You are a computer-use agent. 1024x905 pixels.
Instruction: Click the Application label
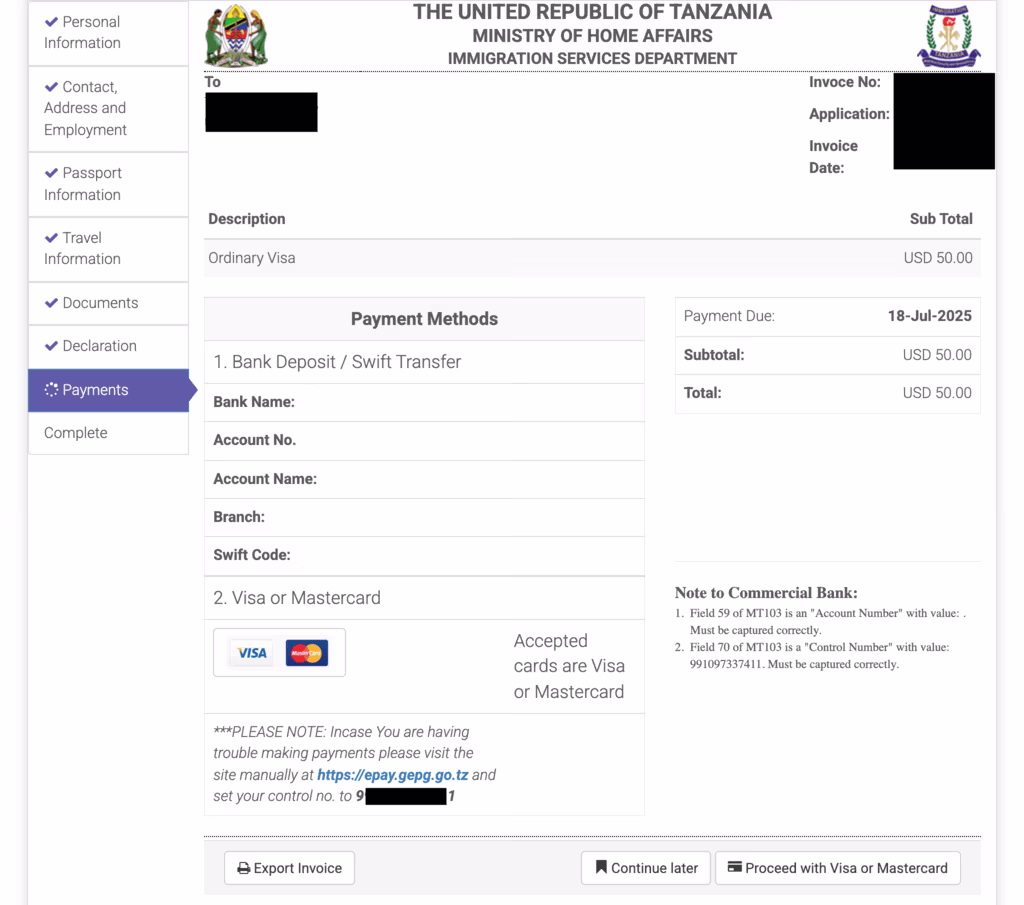click(849, 114)
